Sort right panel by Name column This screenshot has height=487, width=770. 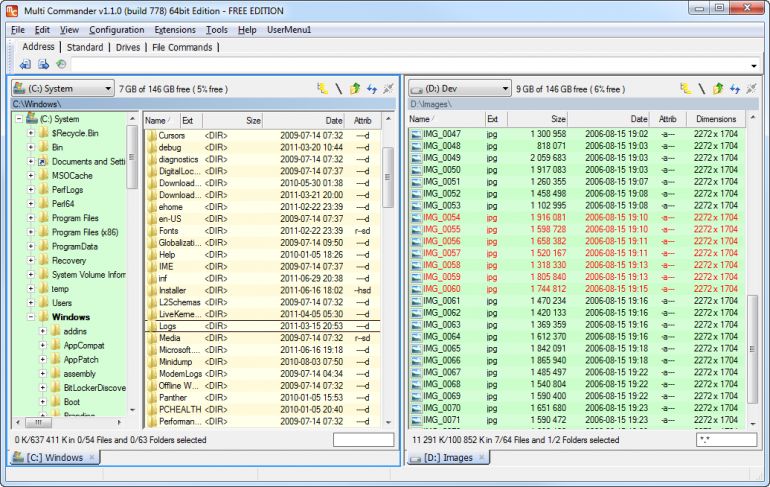click(x=446, y=119)
